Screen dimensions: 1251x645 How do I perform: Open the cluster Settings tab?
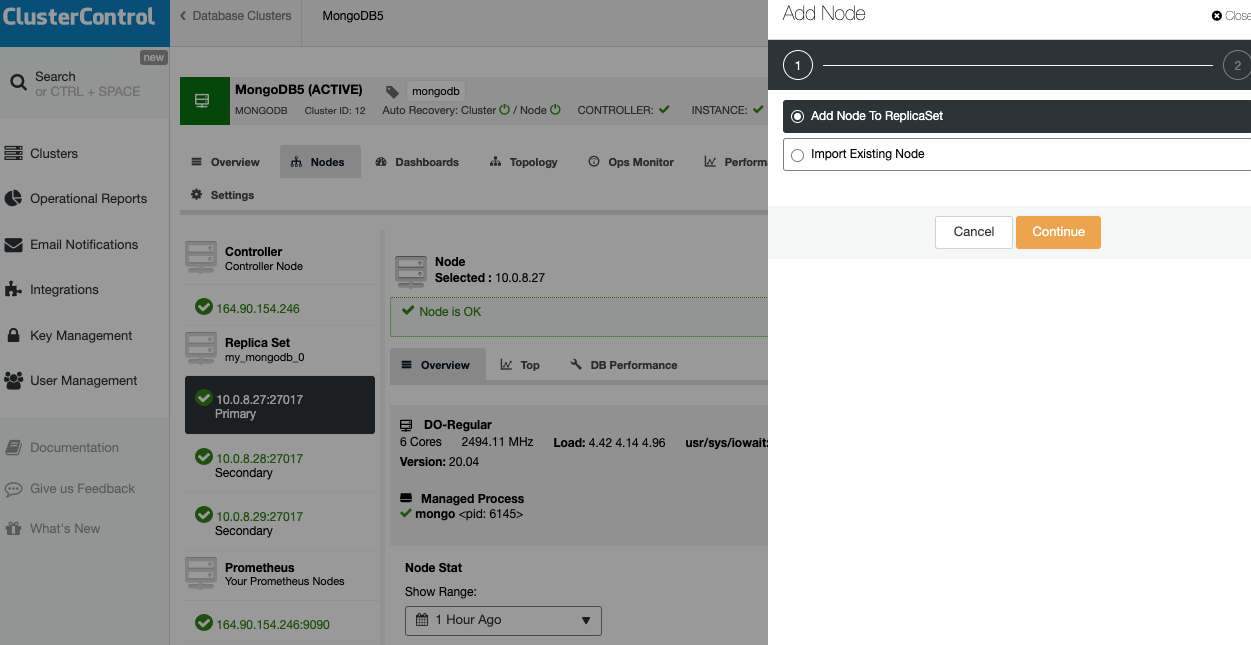coord(223,195)
